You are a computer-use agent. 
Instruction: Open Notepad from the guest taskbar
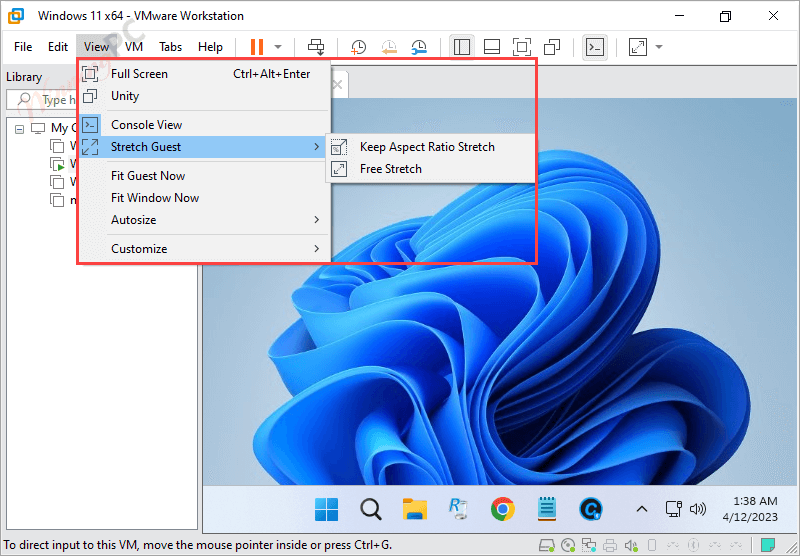tap(546, 509)
